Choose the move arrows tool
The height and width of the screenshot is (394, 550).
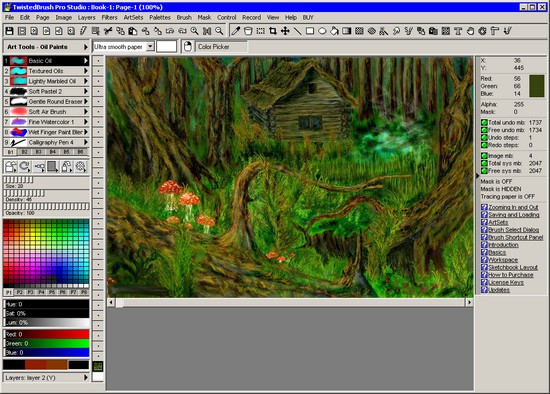[285, 31]
